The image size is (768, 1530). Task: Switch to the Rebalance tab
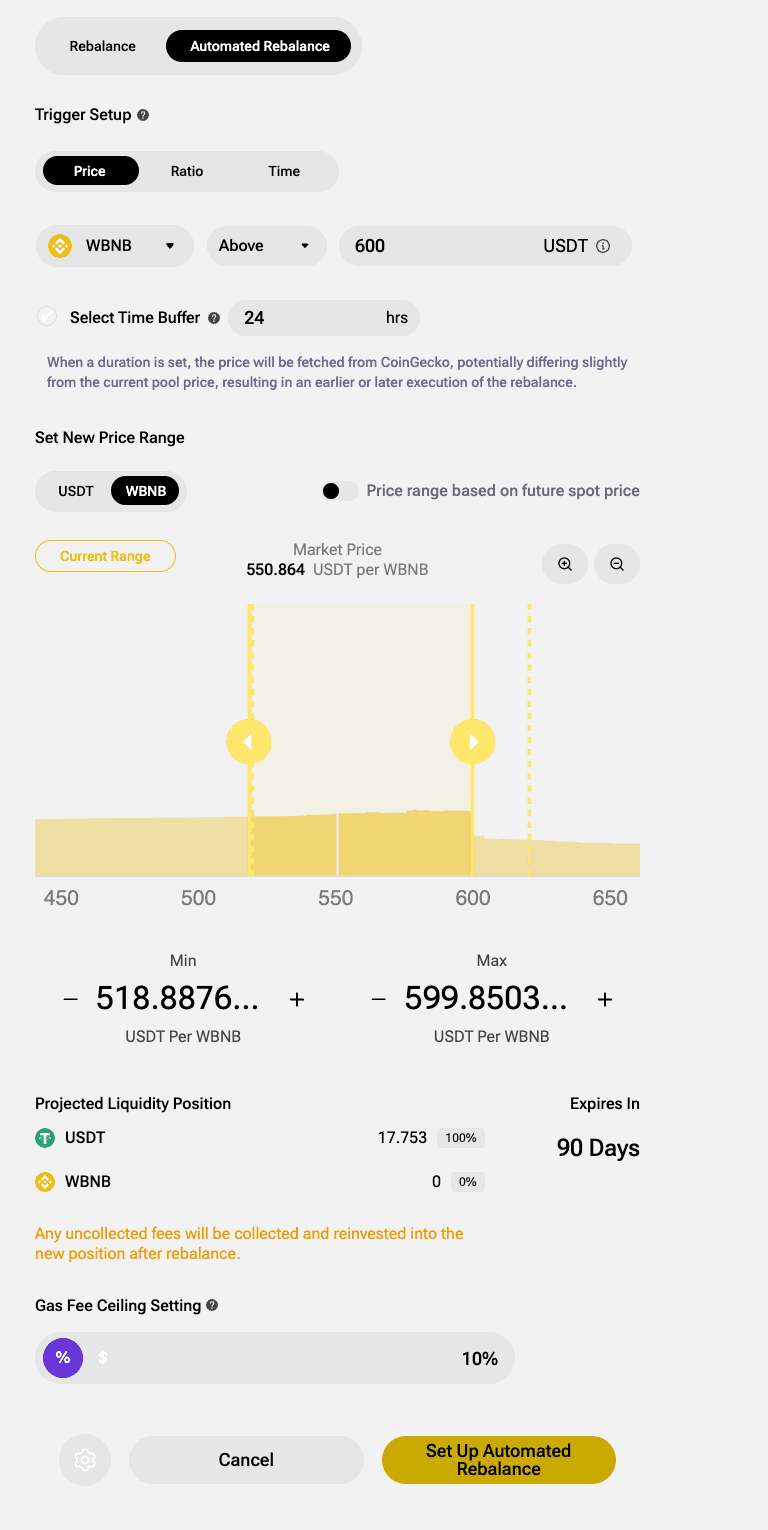[x=103, y=46]
